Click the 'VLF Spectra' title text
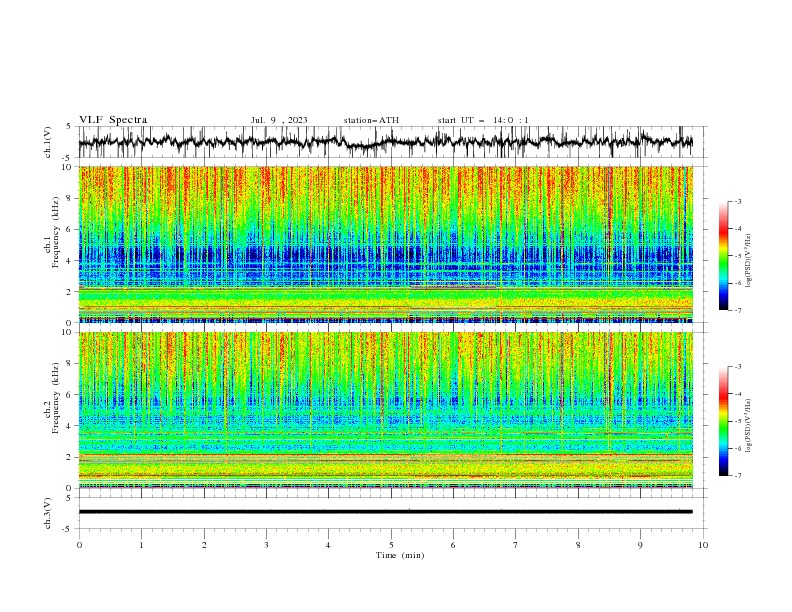 click(113, 120)
